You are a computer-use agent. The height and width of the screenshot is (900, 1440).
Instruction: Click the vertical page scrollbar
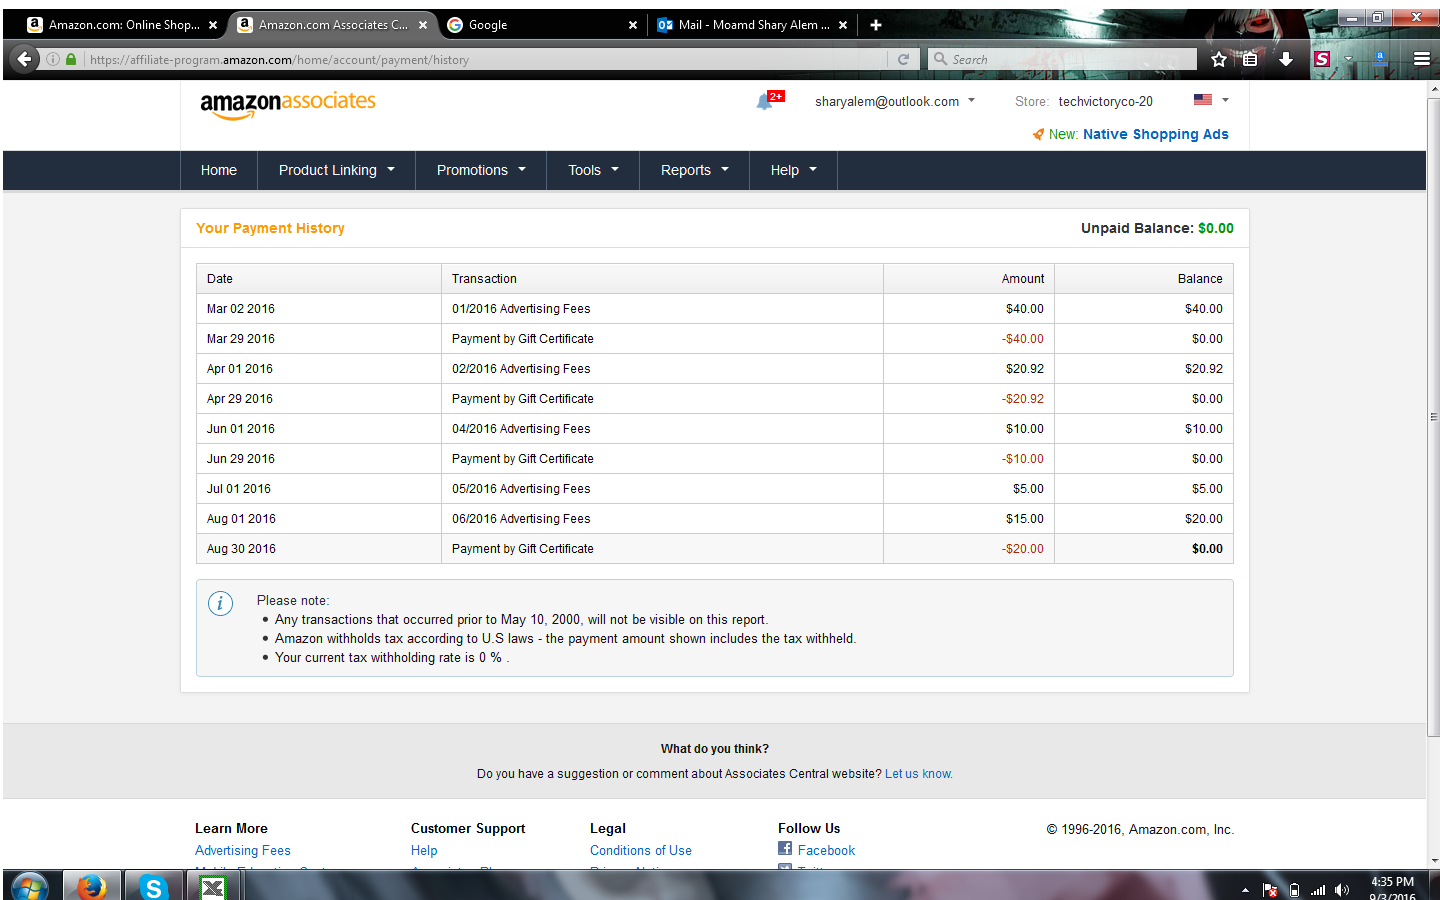(x=1434, y=417)
